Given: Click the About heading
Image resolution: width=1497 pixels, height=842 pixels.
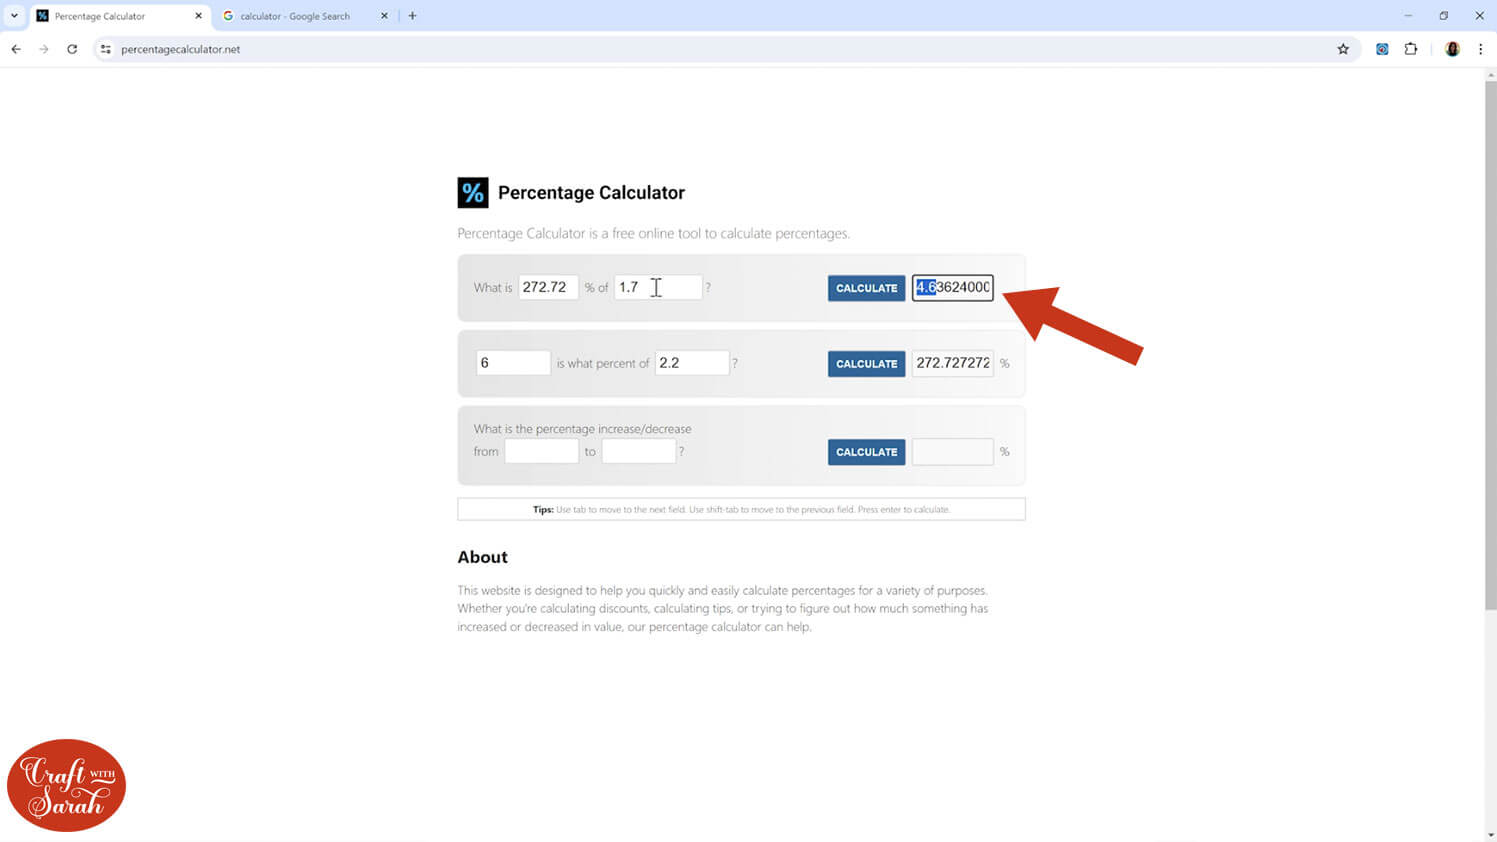Looking at the screenshot, I should coord(482,557).
